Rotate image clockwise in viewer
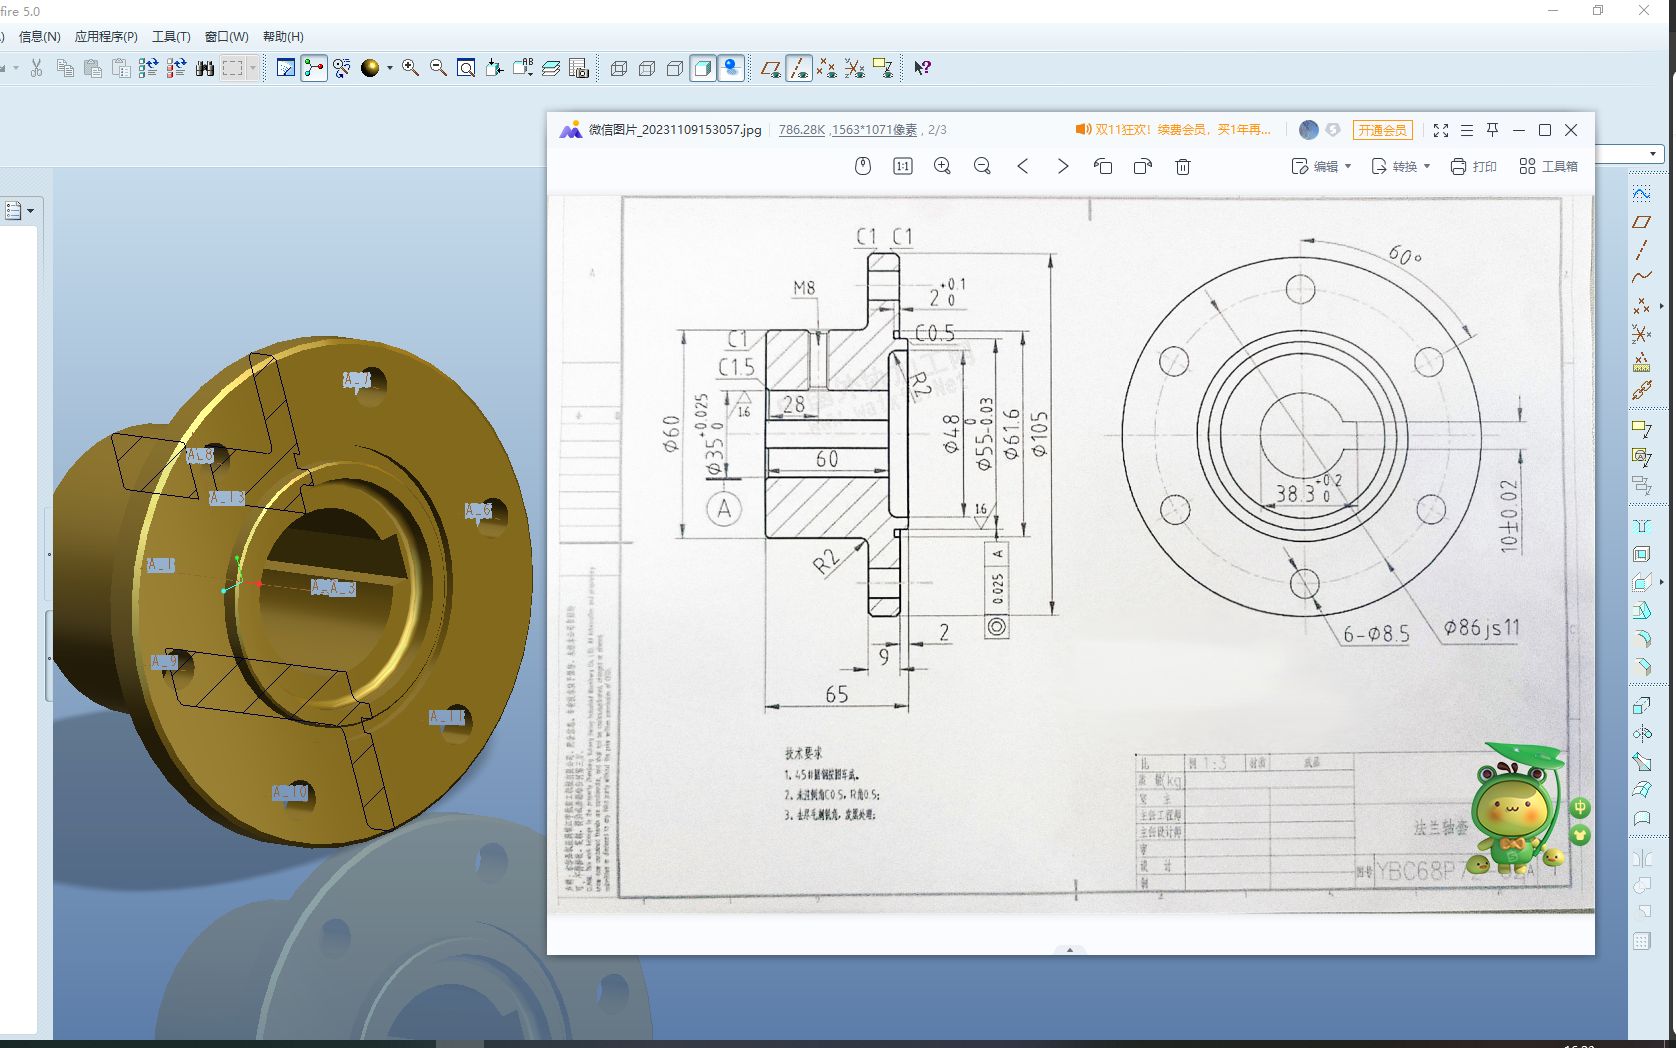 point(1142,166)
